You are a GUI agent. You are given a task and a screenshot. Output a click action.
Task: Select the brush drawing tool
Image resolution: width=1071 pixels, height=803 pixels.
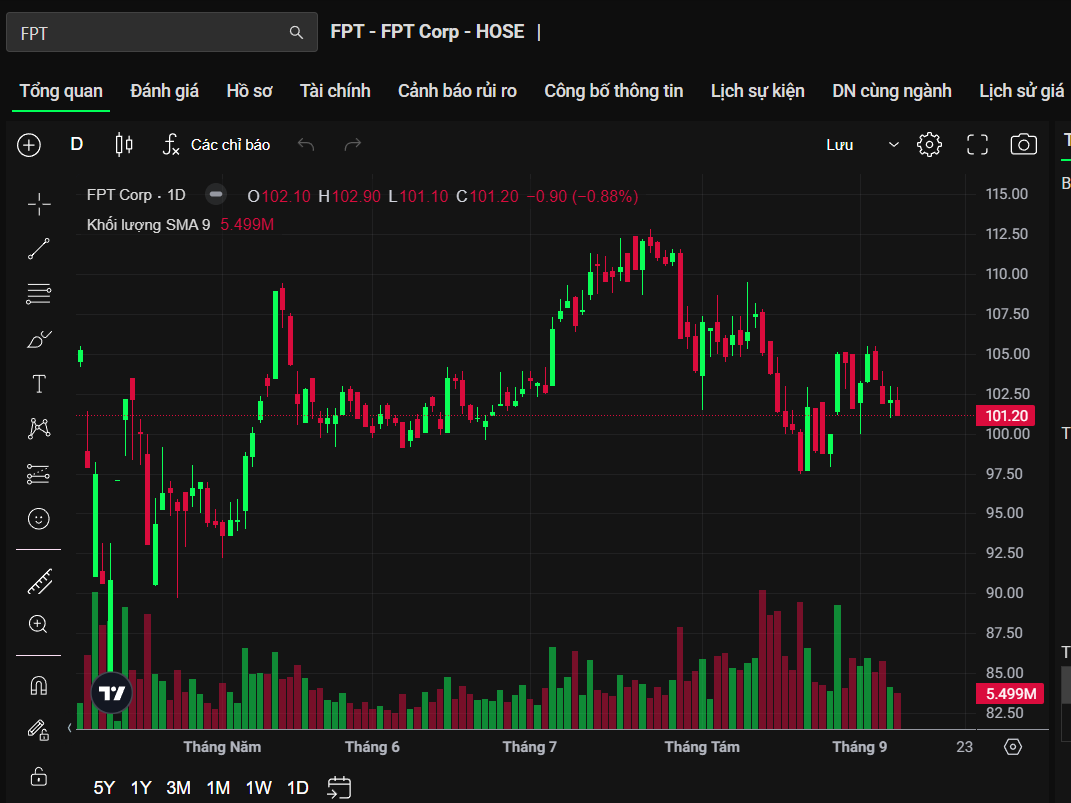click(x=39, y=339)
